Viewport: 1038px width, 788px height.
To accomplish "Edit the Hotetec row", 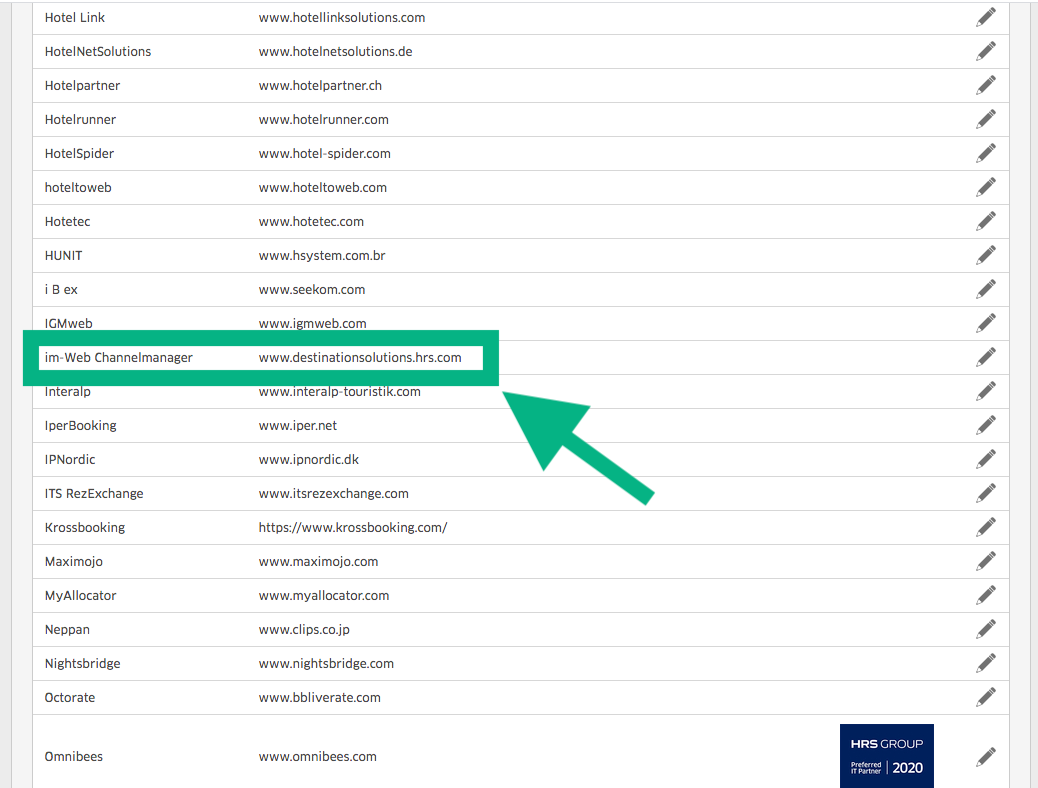I will [986, 221].
